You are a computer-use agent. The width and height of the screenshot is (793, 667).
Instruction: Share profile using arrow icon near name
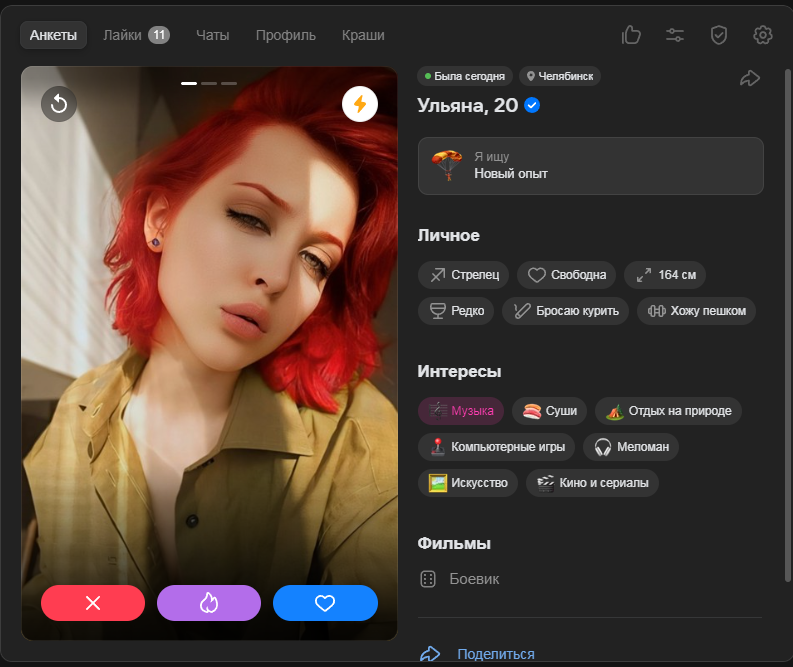[750, 78]
